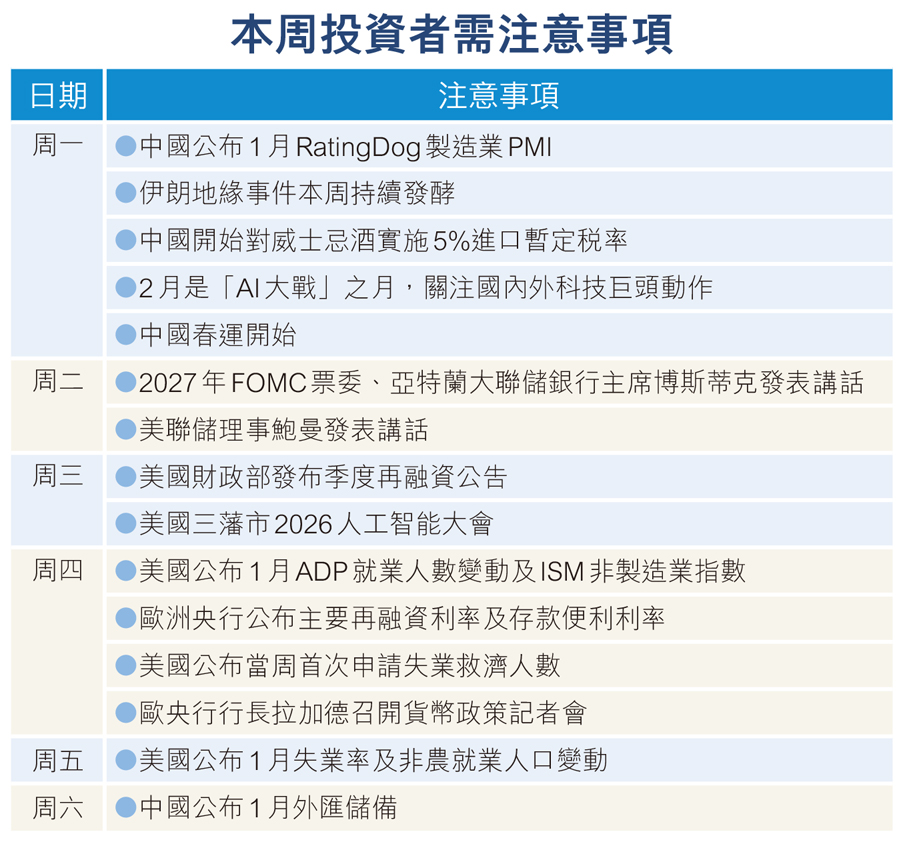
Task: Click the blue dot before 中國春運開始
Action: pos(125,335)
